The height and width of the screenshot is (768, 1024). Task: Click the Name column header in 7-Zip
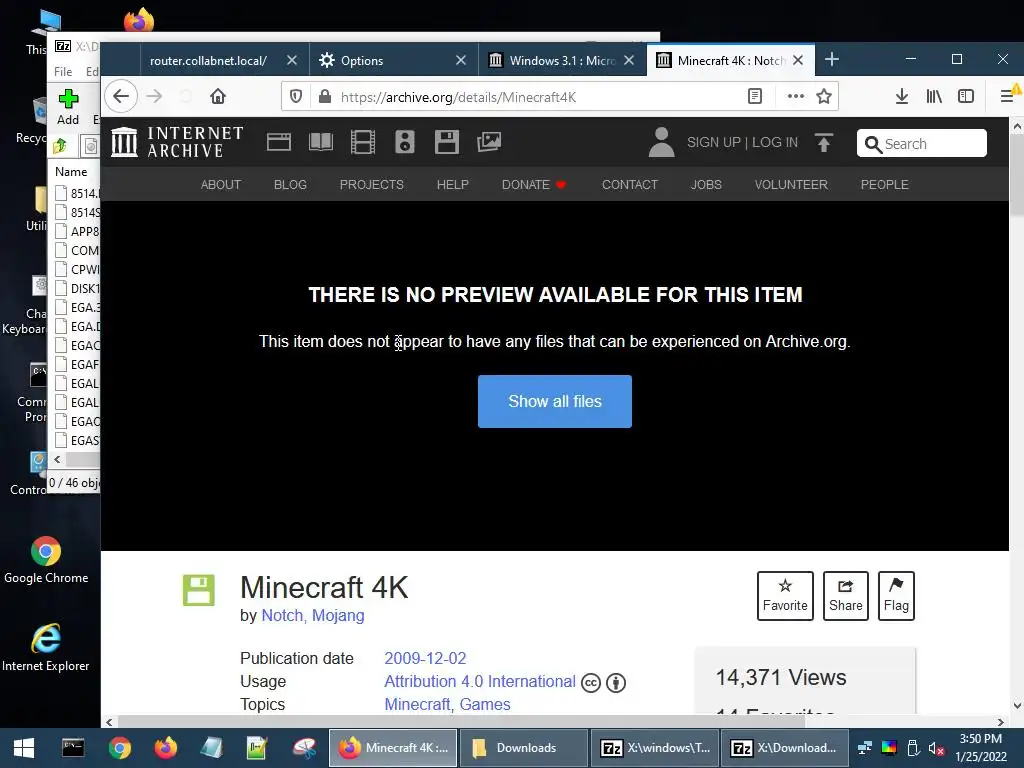coord(71,172)
